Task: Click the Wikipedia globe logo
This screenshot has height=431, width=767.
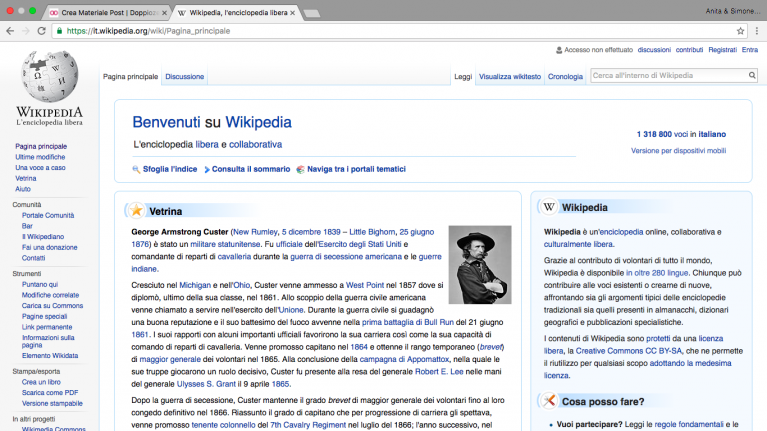Action: (49, 77)
